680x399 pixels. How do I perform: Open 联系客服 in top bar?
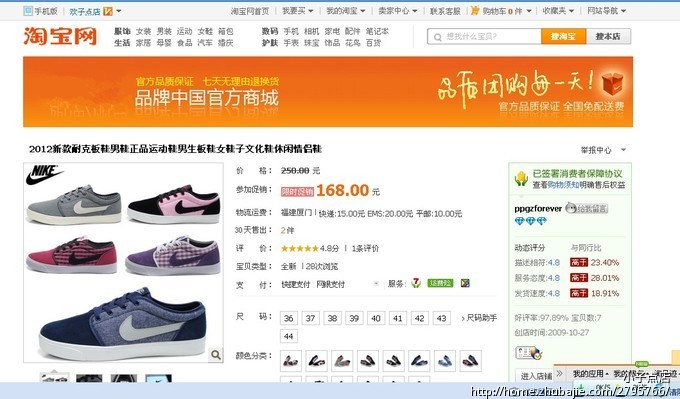click(x=445, y=11)
